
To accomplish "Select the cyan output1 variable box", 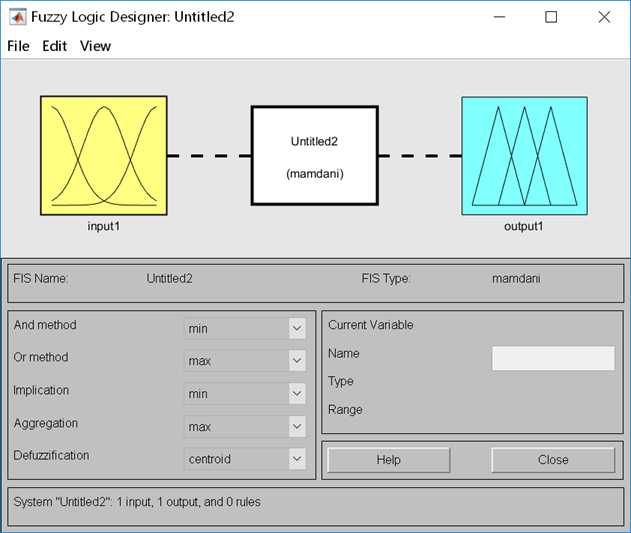I will (524, 156).
